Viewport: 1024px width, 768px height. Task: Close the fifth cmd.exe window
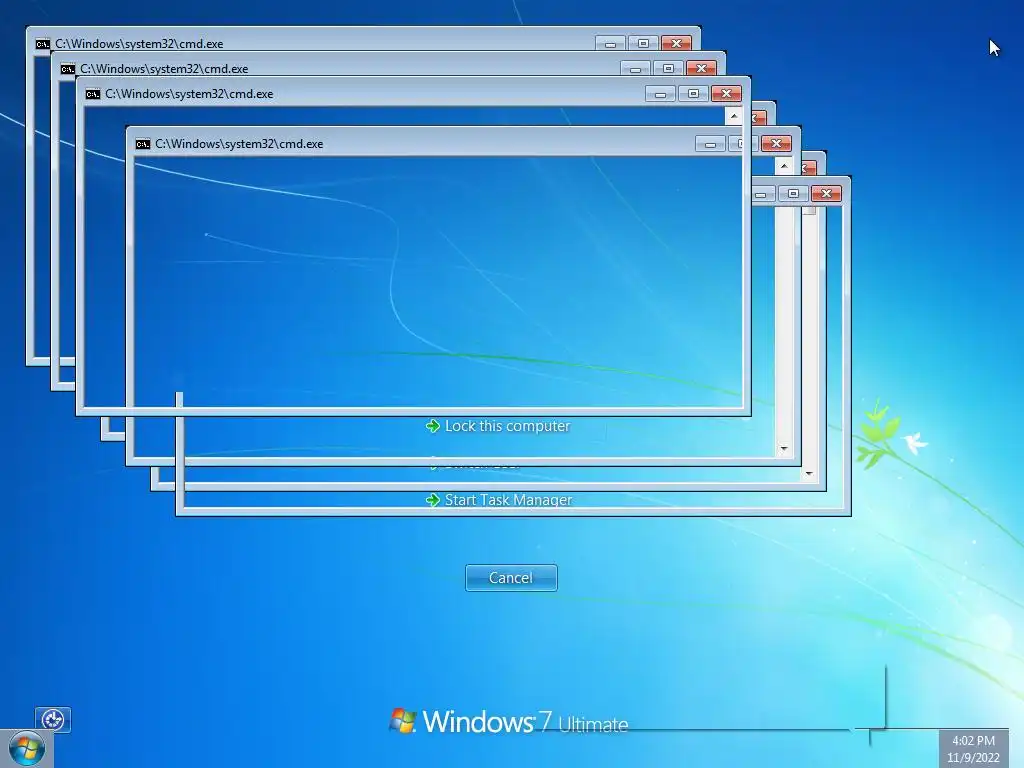pyautogui.click(x=776, y=143)
